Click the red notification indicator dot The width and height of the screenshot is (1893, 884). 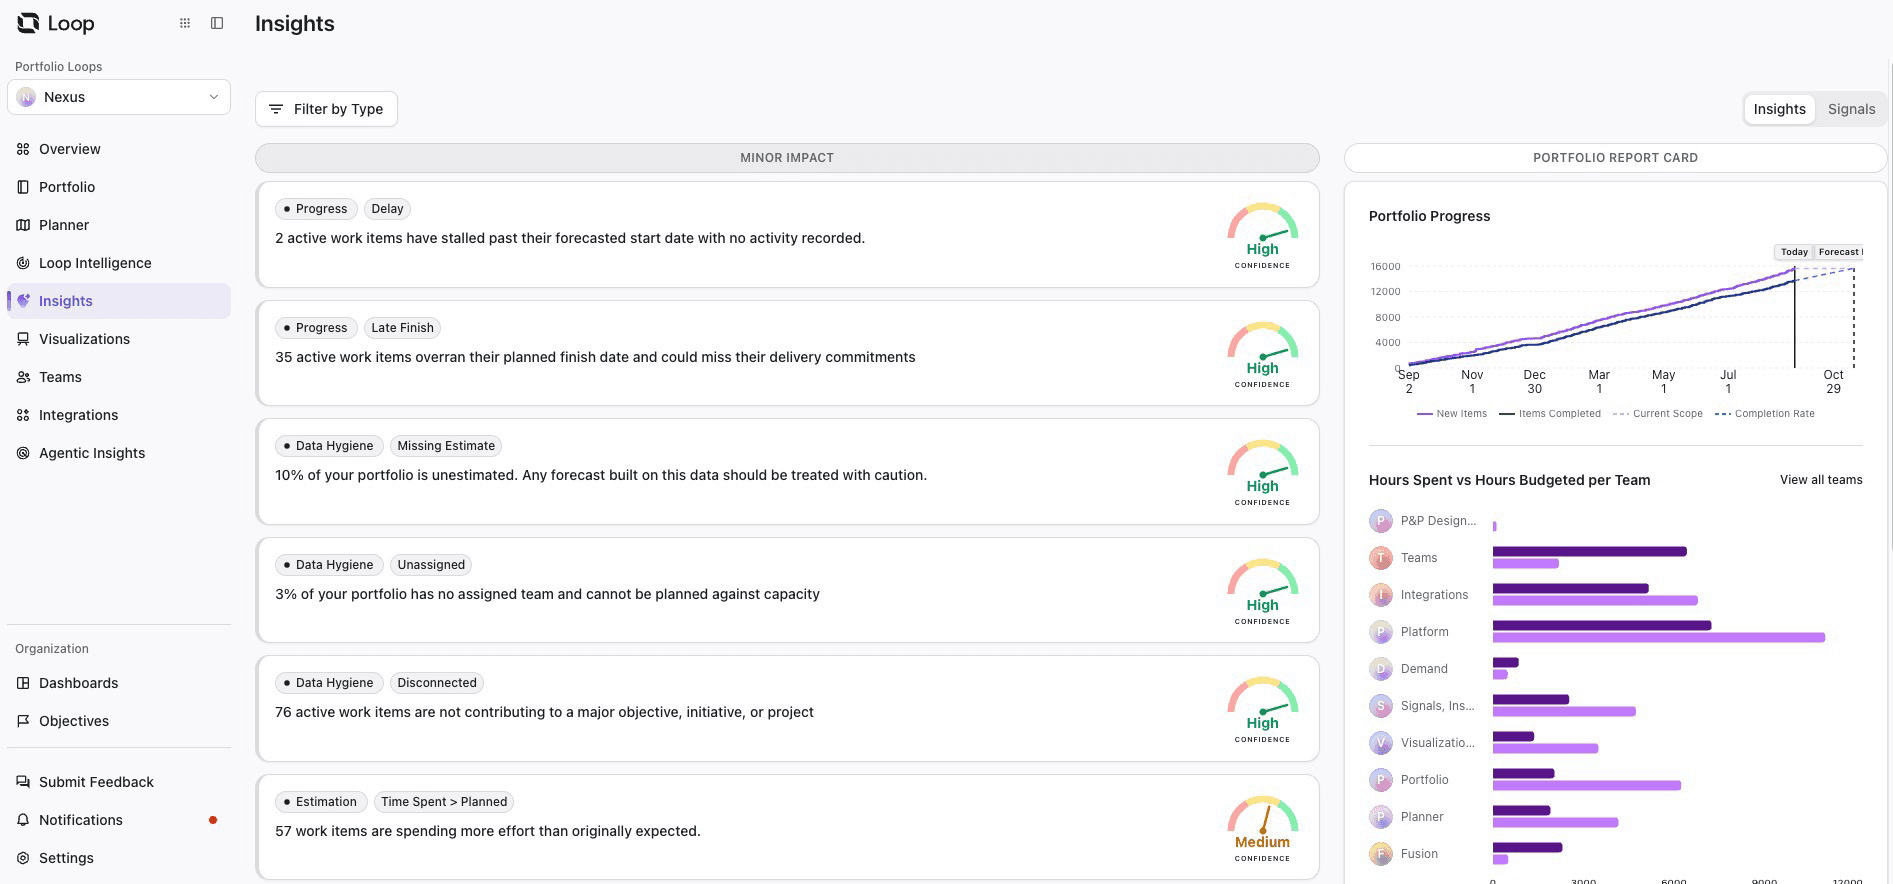pos(213,820)
